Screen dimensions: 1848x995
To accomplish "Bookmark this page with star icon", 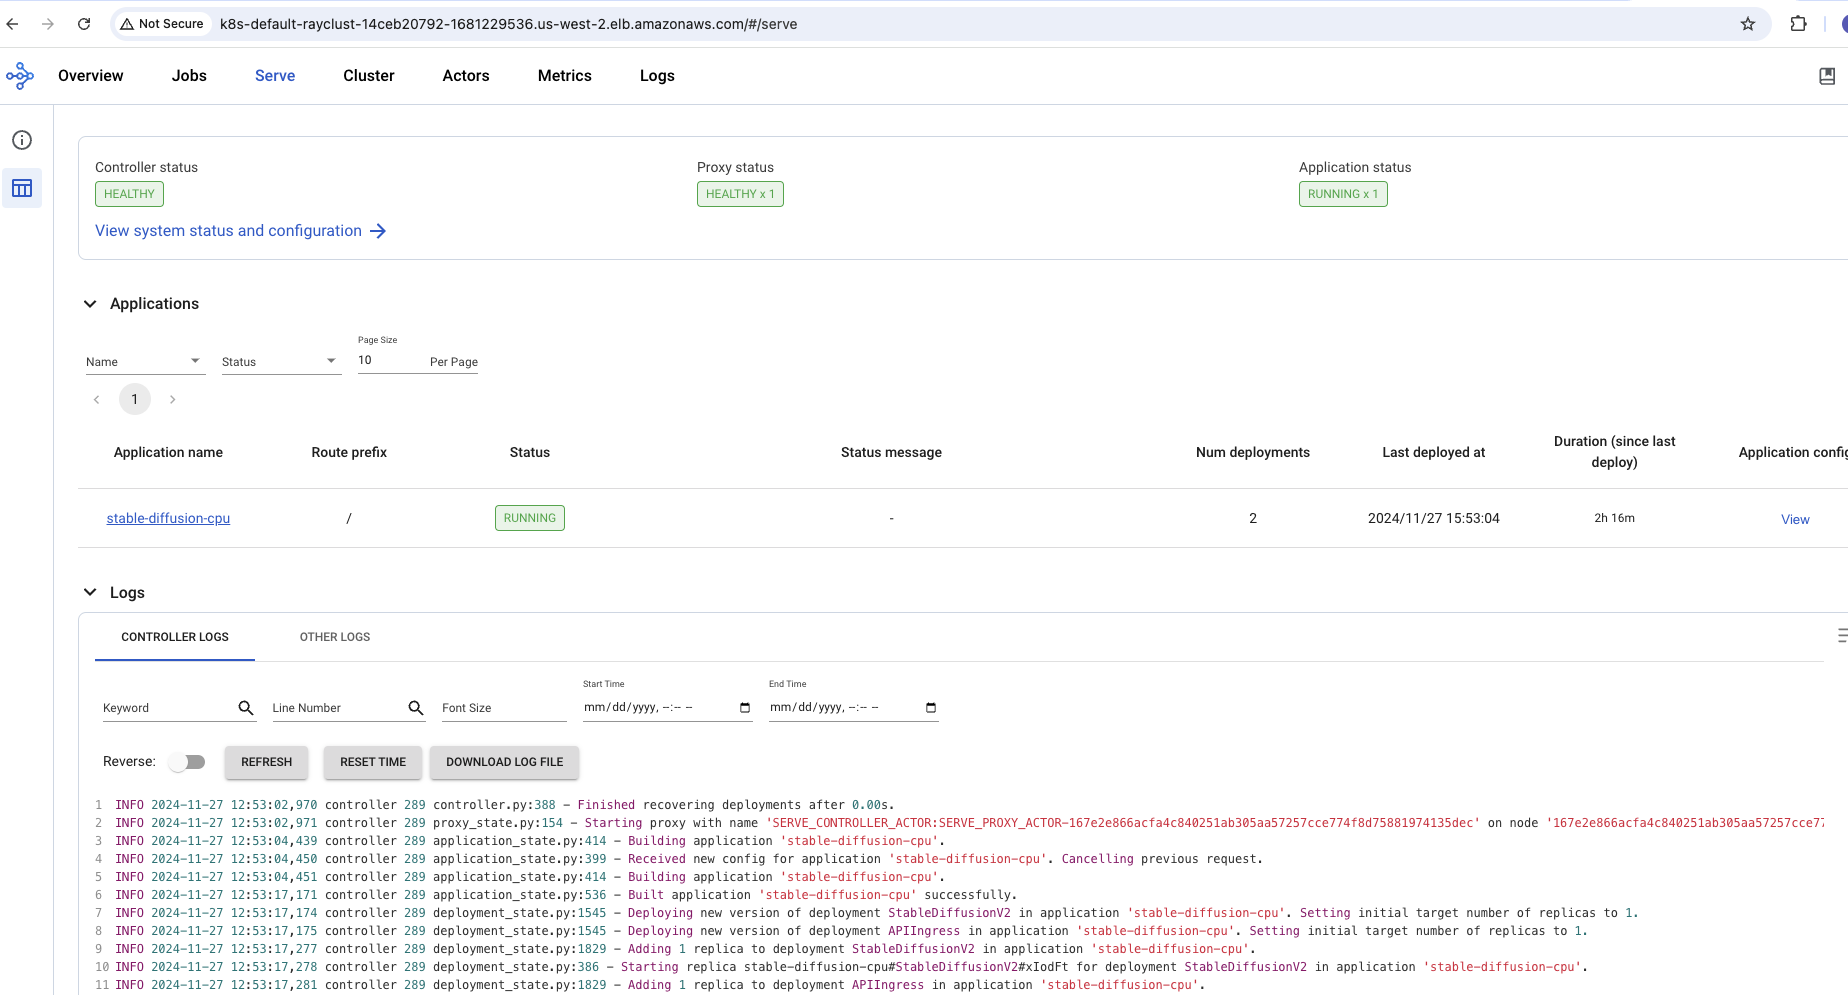I will pyautogui.click(x=1748, y=24).
